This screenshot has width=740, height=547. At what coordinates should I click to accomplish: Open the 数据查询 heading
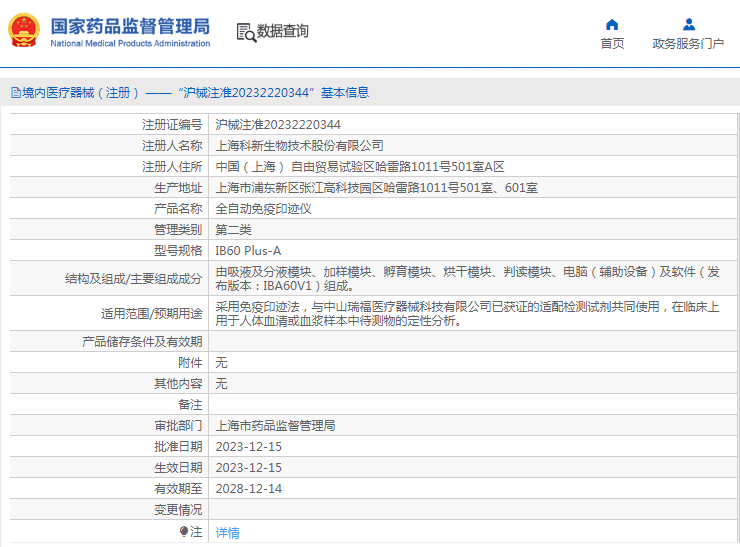282,31
